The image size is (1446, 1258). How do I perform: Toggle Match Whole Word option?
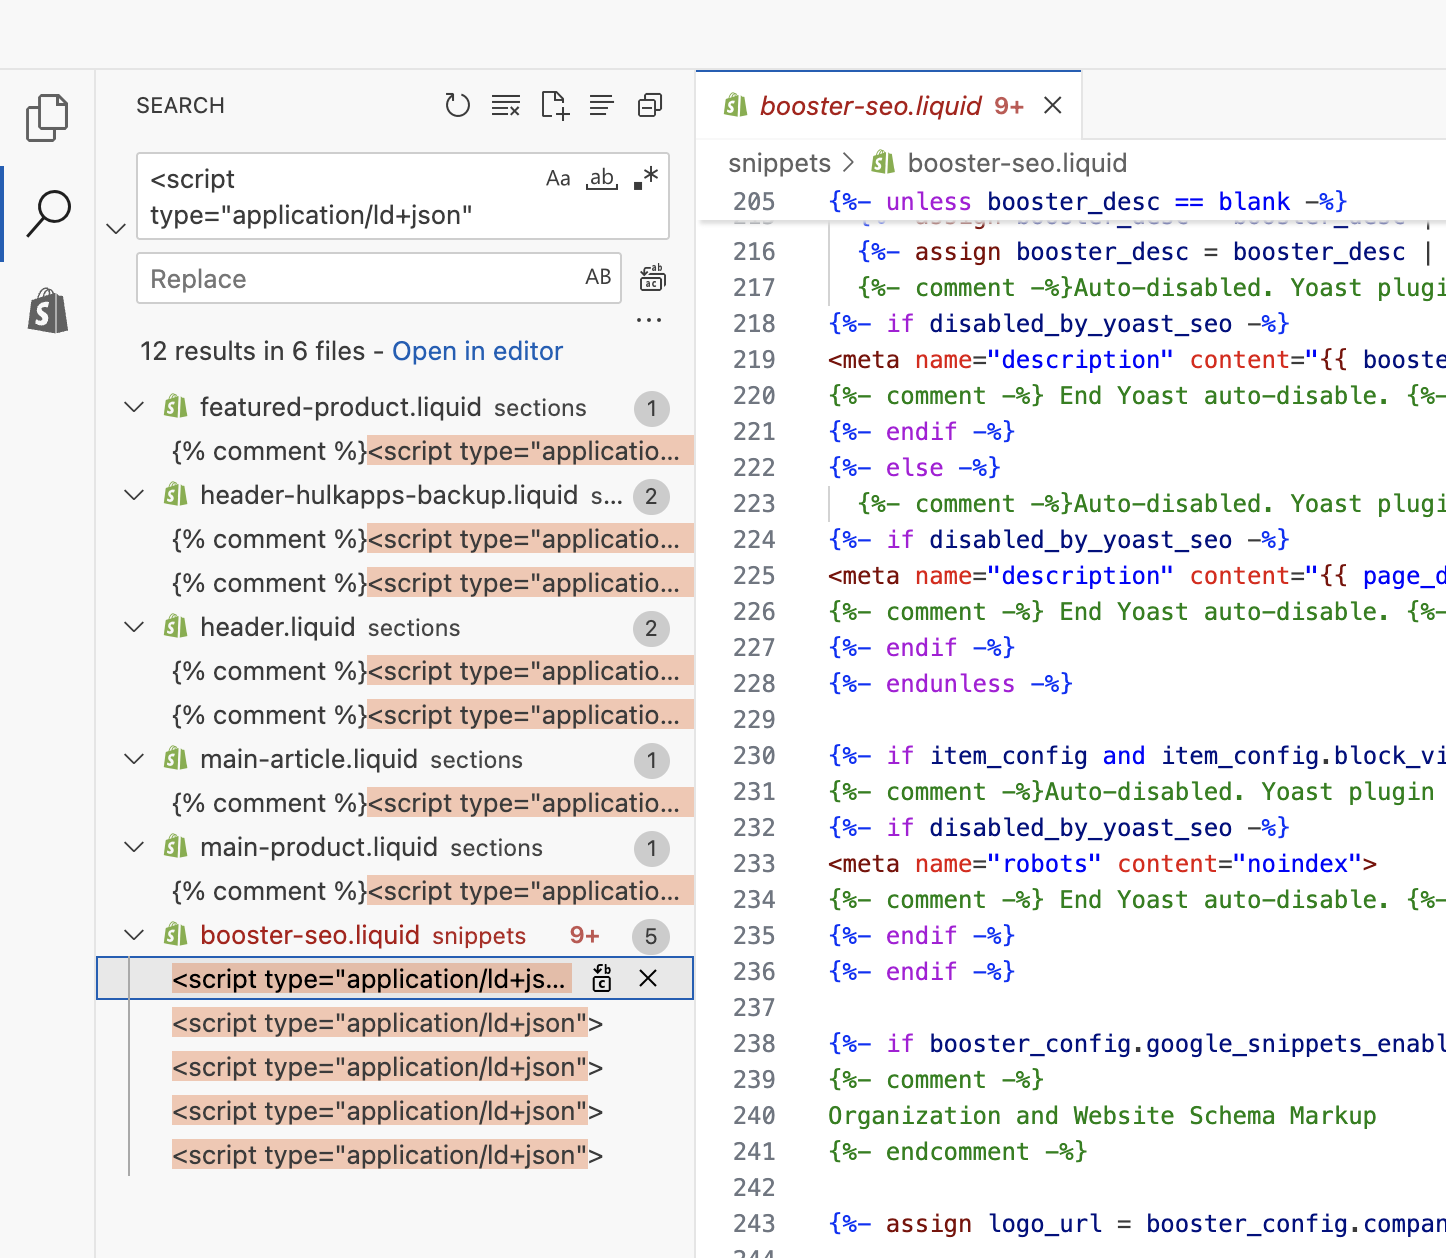click(601, 179)
